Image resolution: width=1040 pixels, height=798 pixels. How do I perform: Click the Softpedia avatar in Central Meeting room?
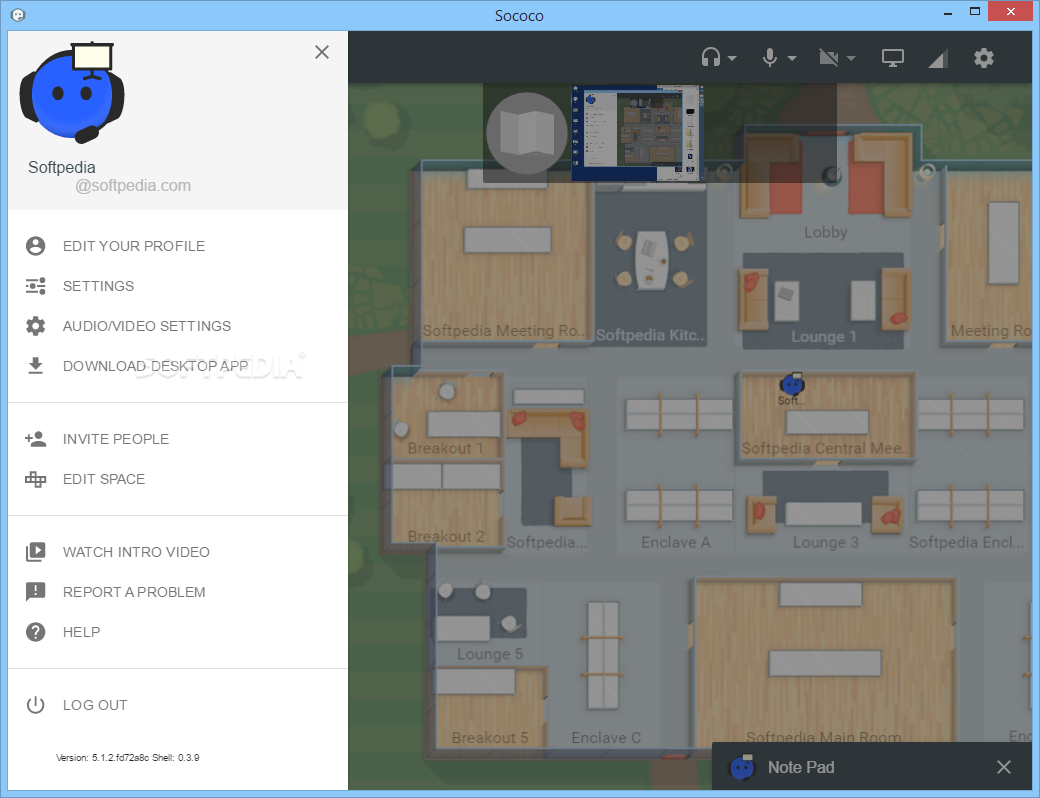point(792,383)
